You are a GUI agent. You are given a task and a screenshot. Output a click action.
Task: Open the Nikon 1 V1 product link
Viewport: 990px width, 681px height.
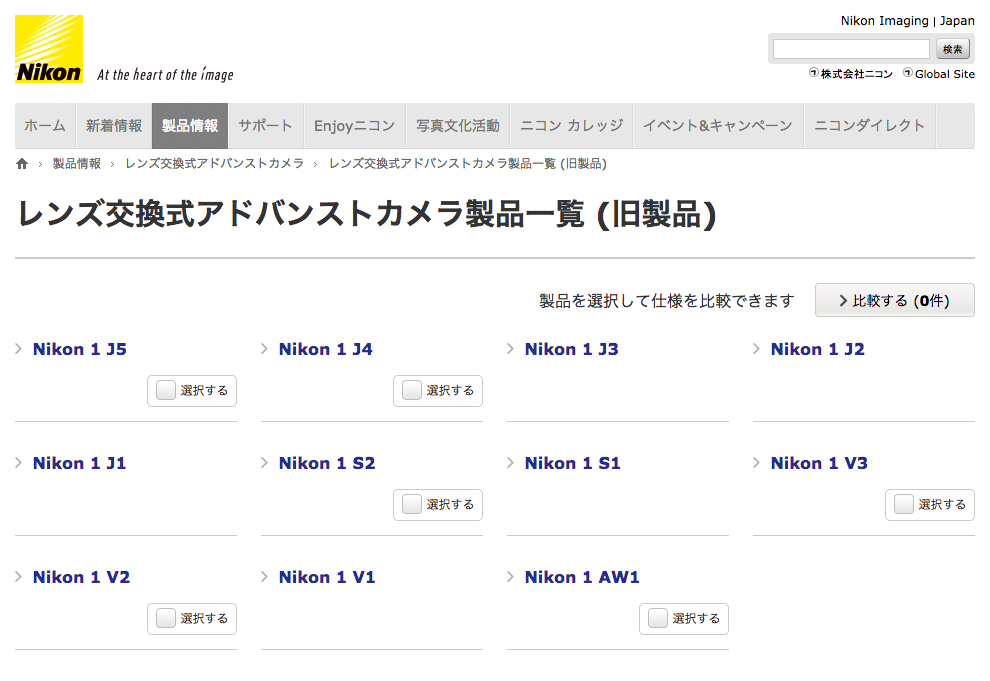(x=327, y=577)
